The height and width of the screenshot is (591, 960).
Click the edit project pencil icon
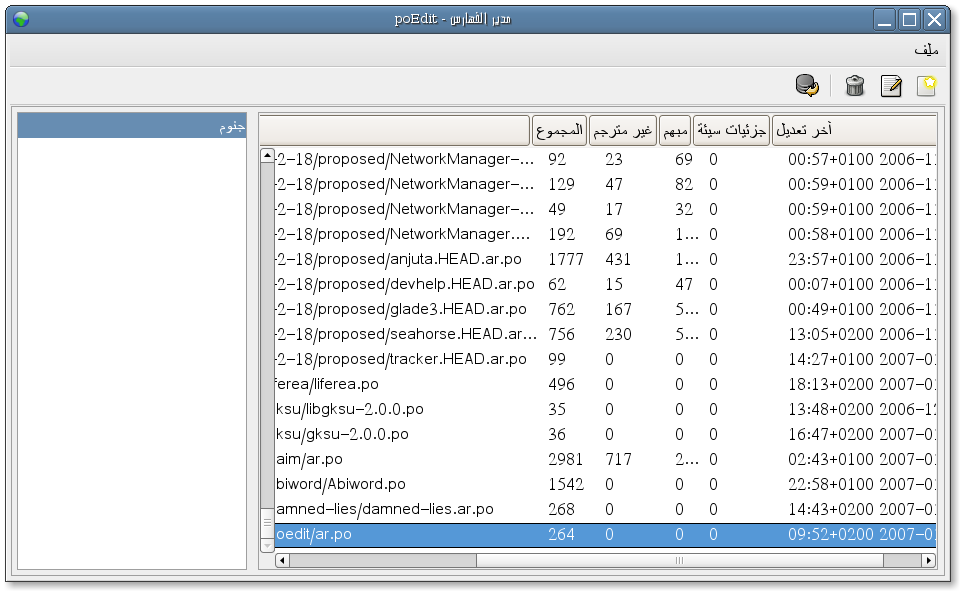coord(890,86)
